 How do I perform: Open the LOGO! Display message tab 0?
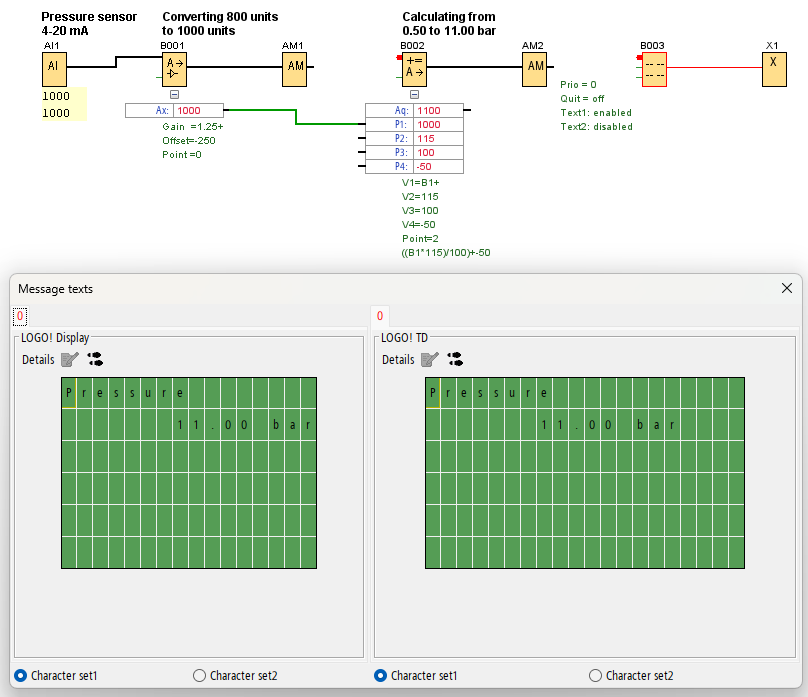(x=20, y=316)
